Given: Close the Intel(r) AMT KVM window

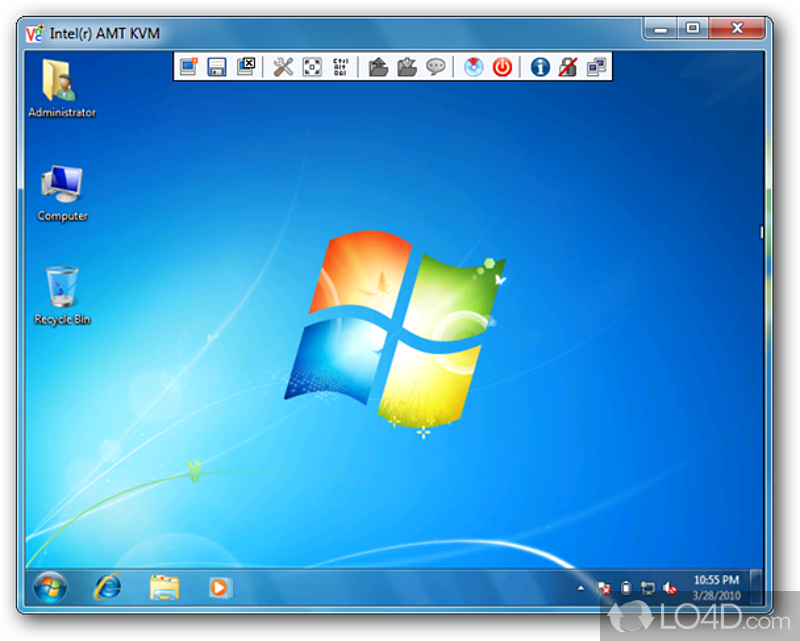Looking at the screenshot, I should (x=737, y=28).
